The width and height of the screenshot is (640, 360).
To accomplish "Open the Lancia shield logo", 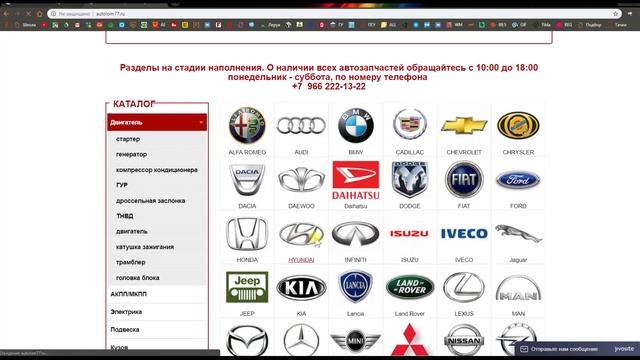I will [356, 287].
